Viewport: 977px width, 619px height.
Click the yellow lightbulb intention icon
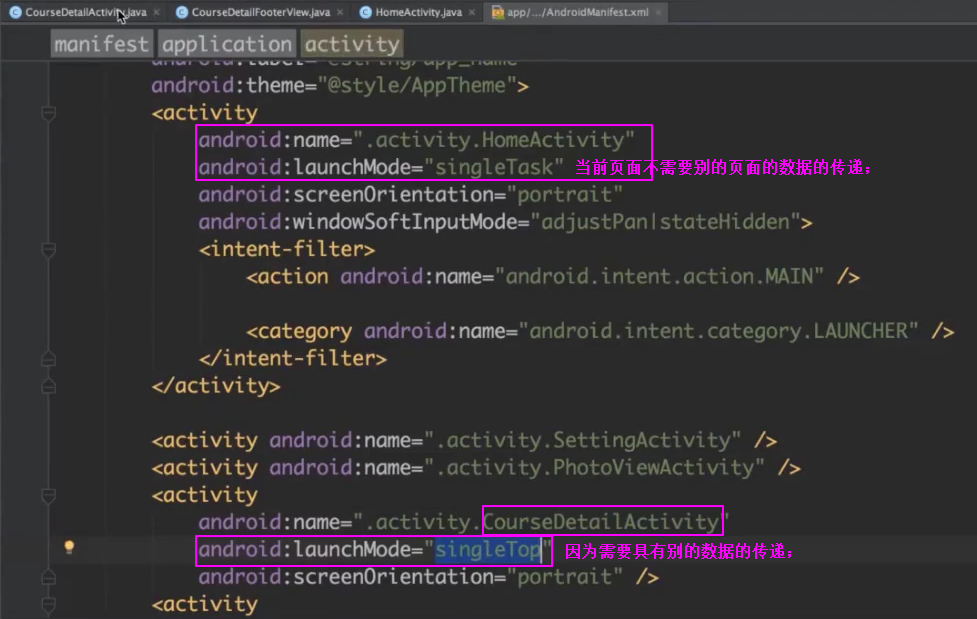pos(69,547)
